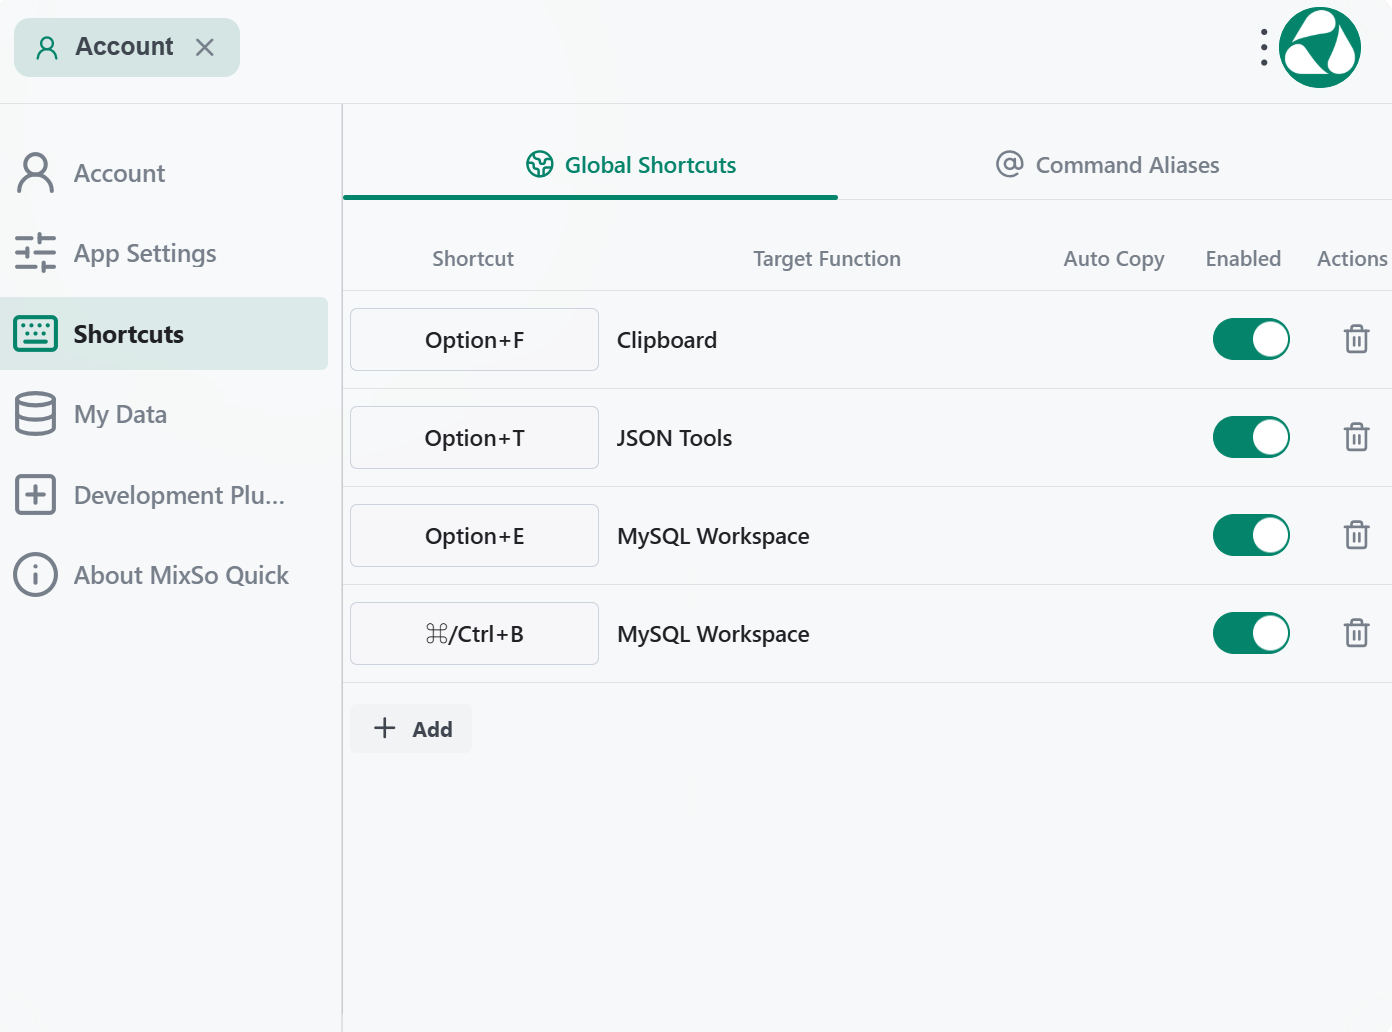This screenshot has height=1032, width=1392.
Task: Click the trash icon in the Option+E row
Action: (x=1356, y=535)
